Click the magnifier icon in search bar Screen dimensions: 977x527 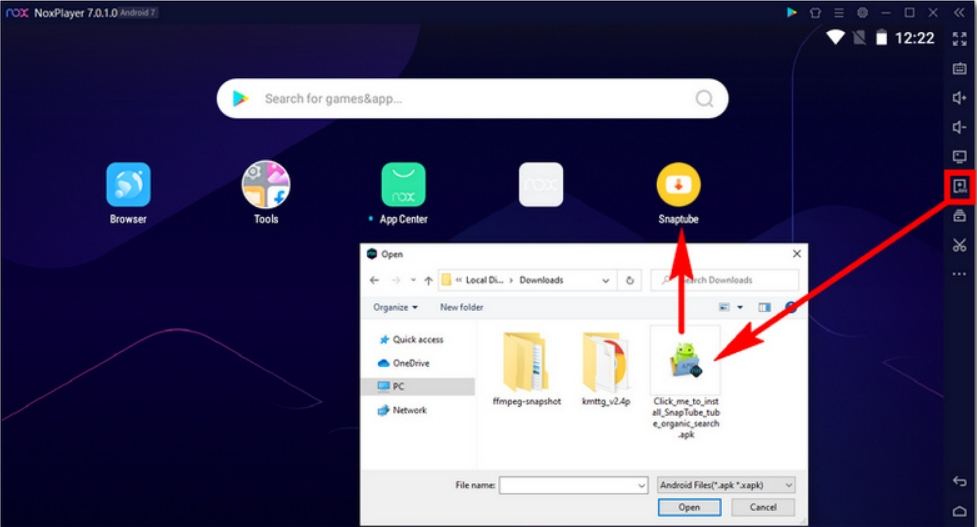[704, 98]
